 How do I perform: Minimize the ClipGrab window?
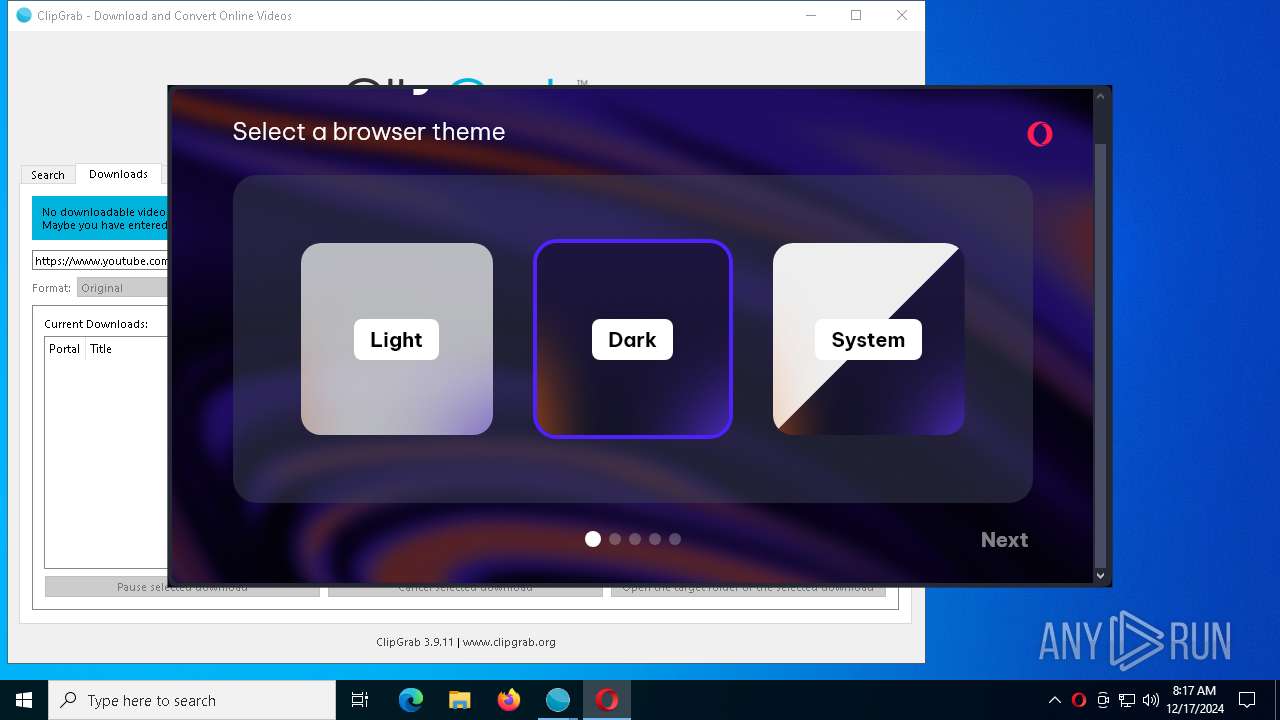[811, 15]
